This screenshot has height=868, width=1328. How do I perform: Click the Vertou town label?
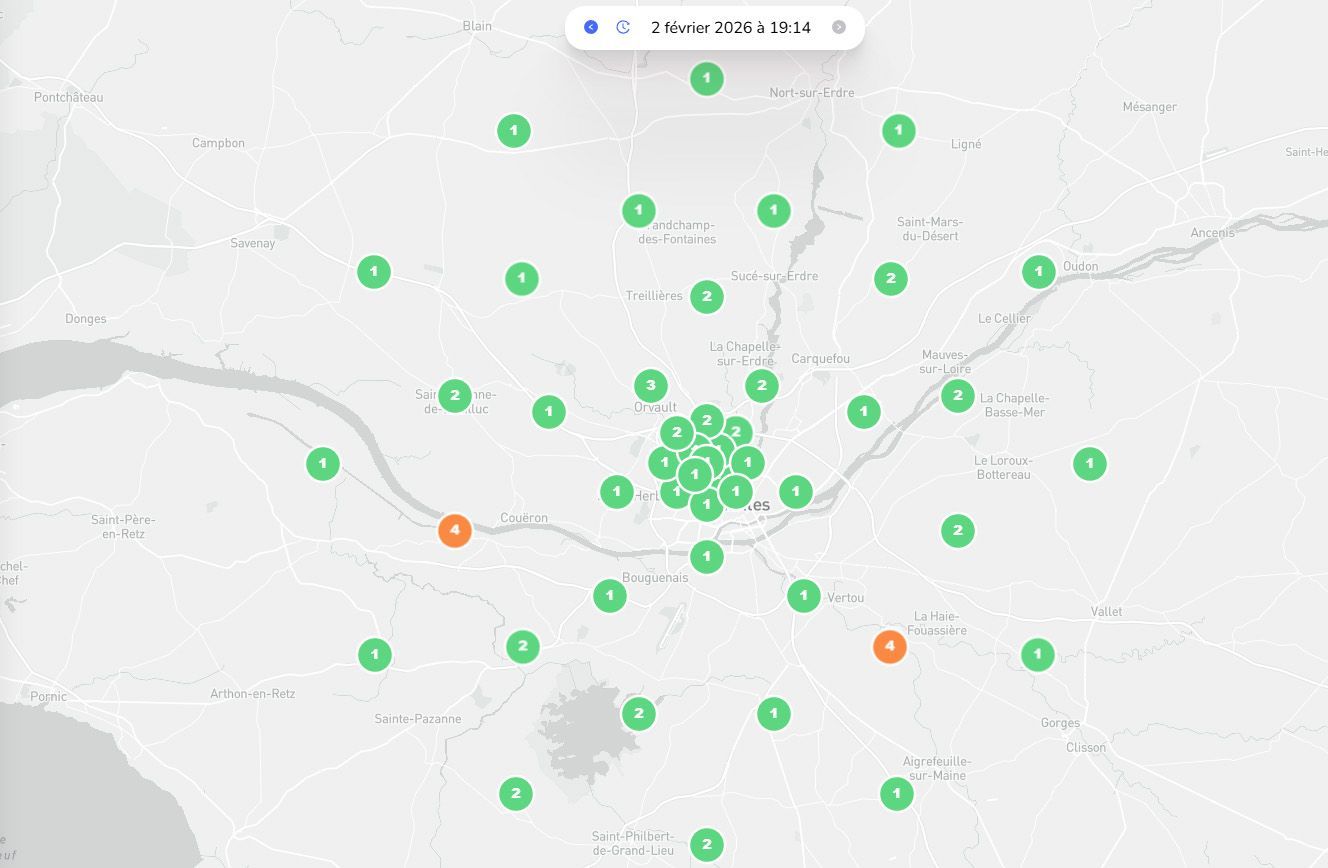[845, 598]
